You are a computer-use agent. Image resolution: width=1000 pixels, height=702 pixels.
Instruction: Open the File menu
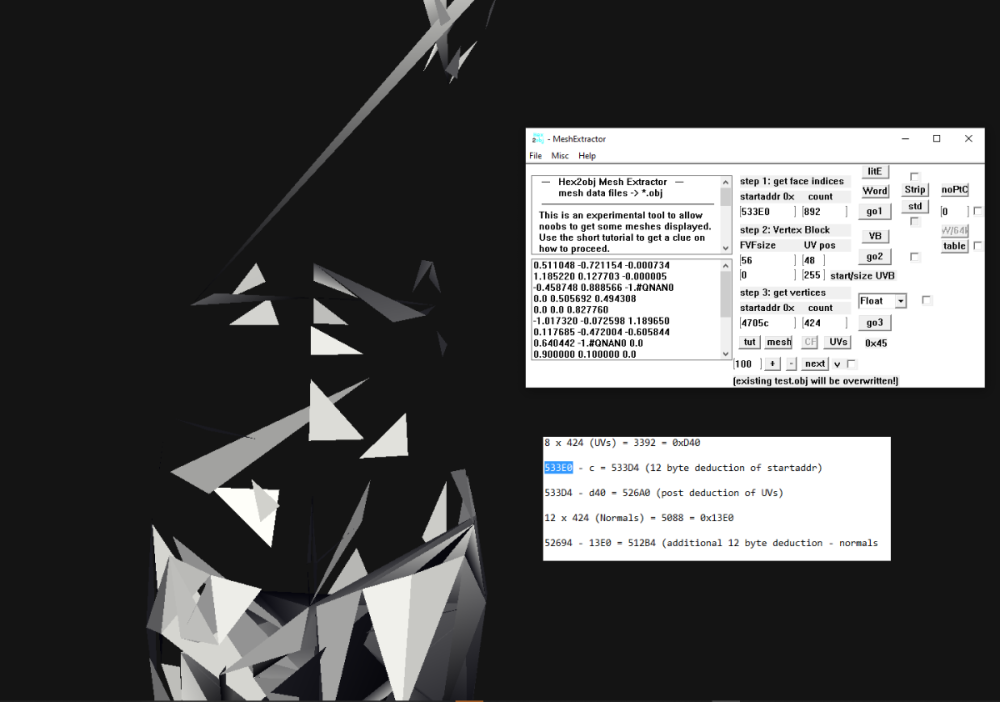pyautogui.click(x=535, y=156)
